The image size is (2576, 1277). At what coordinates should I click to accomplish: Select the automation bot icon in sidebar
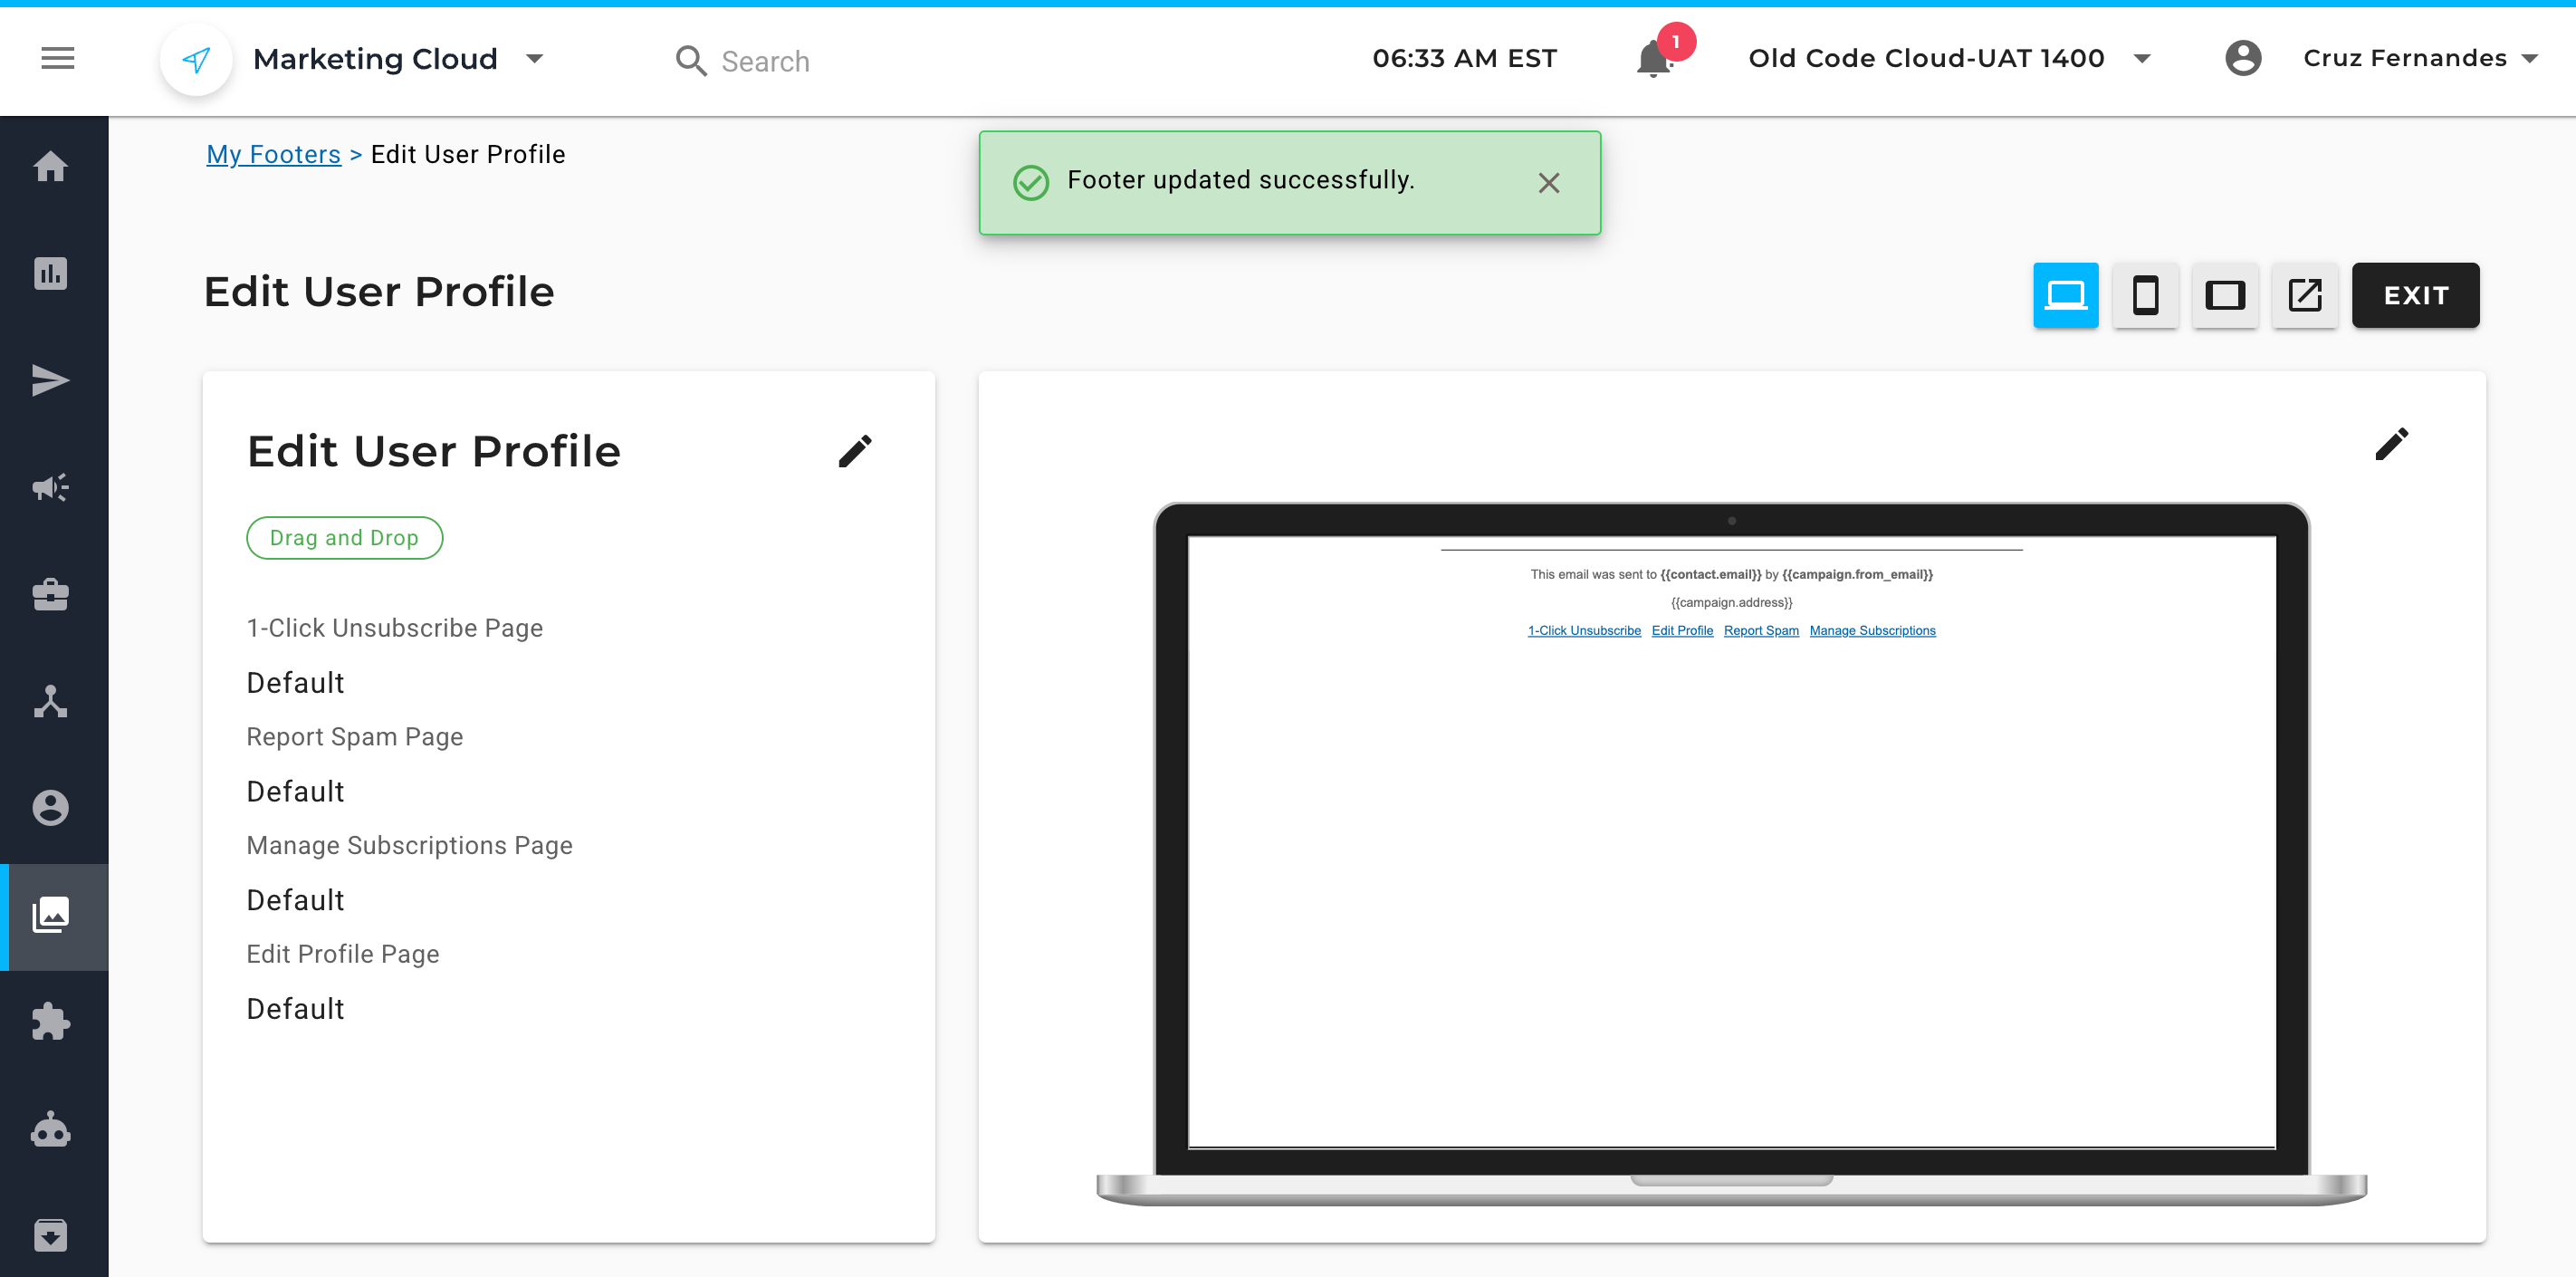click(x=51, y=1130)
